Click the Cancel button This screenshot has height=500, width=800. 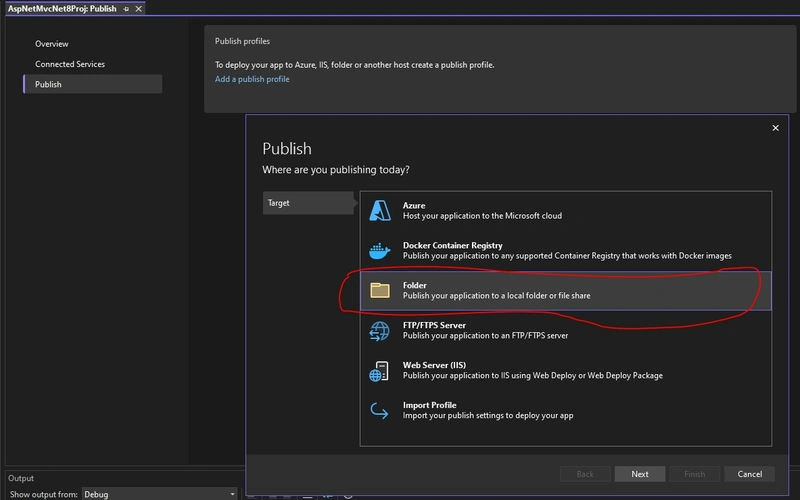tap(749, 474)
